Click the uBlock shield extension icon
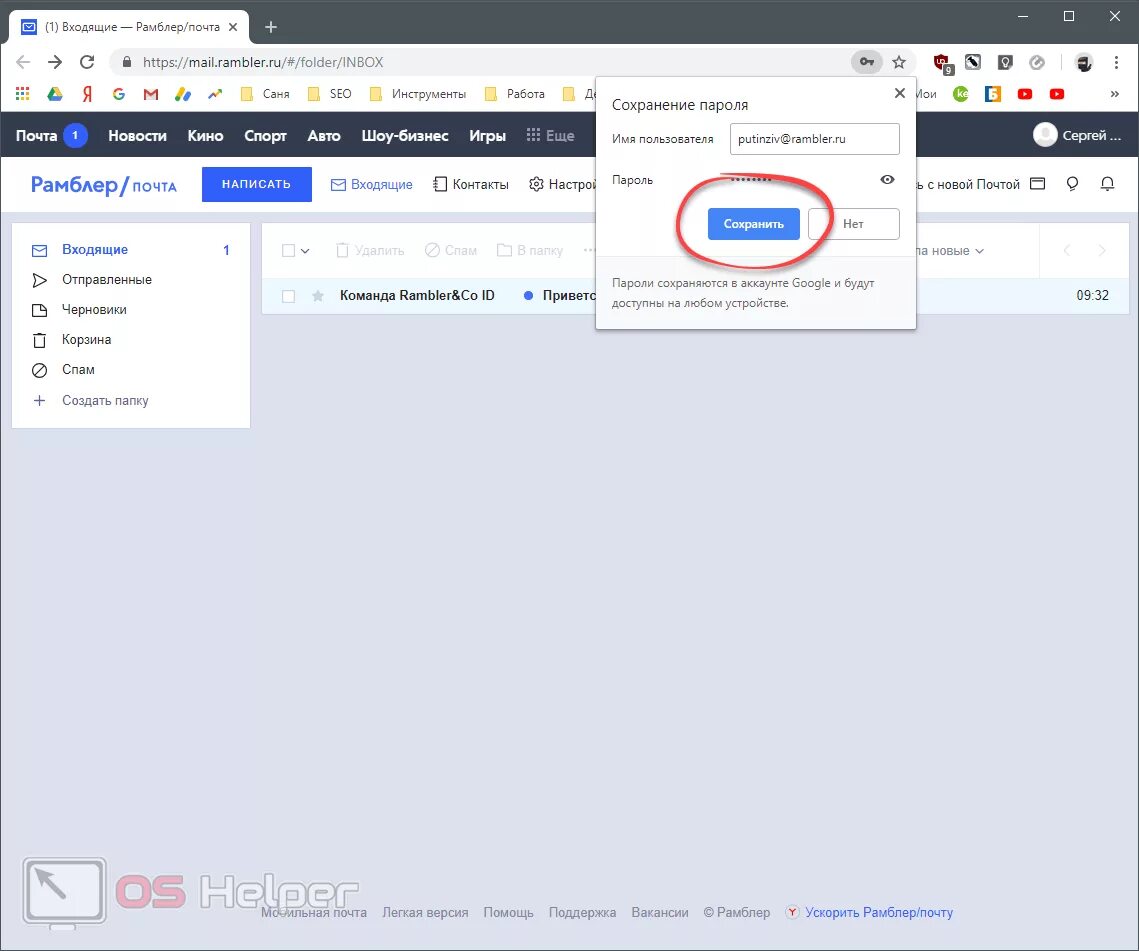 pos(942,63)
